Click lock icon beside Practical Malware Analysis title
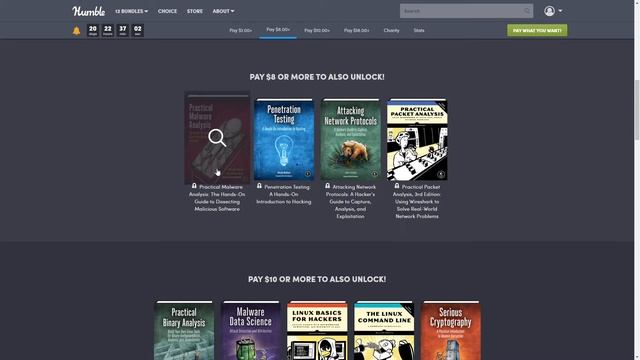The image size is (640, 360). point(194,186)
